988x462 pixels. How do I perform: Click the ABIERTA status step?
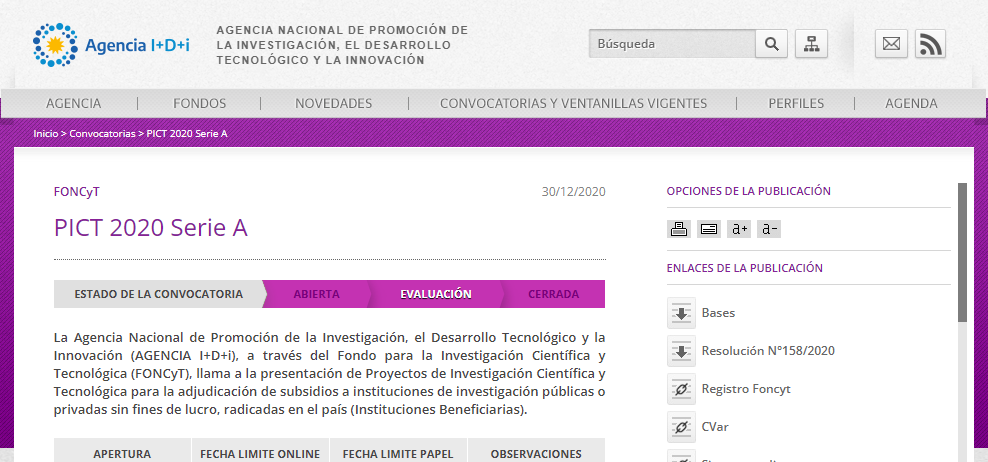(x=316, y=294)
